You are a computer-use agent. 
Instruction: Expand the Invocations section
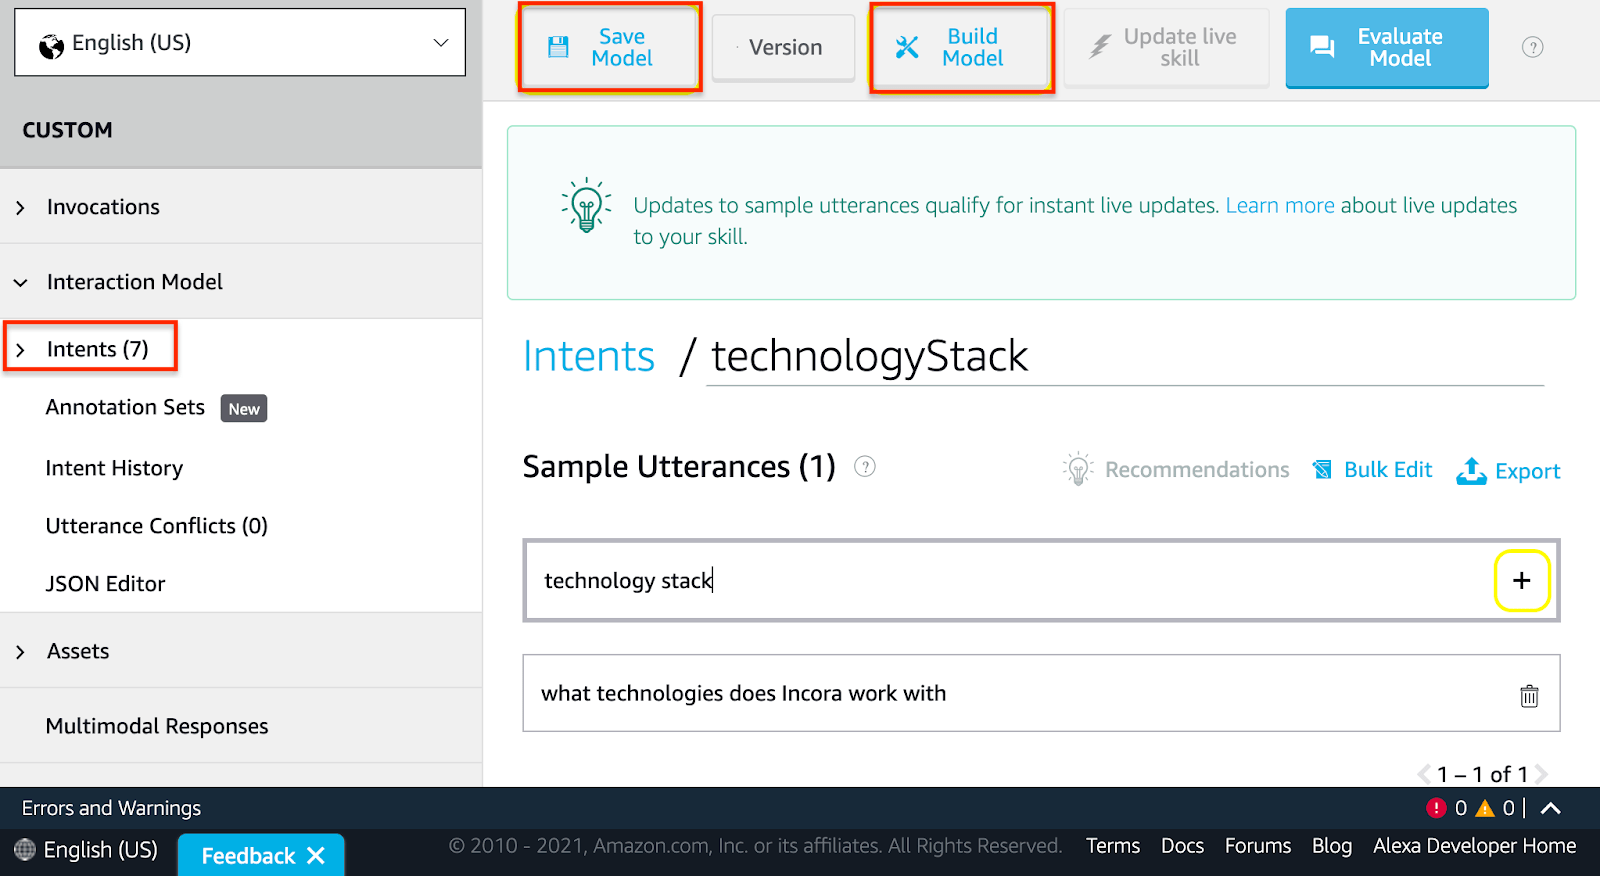click(21, 208)
